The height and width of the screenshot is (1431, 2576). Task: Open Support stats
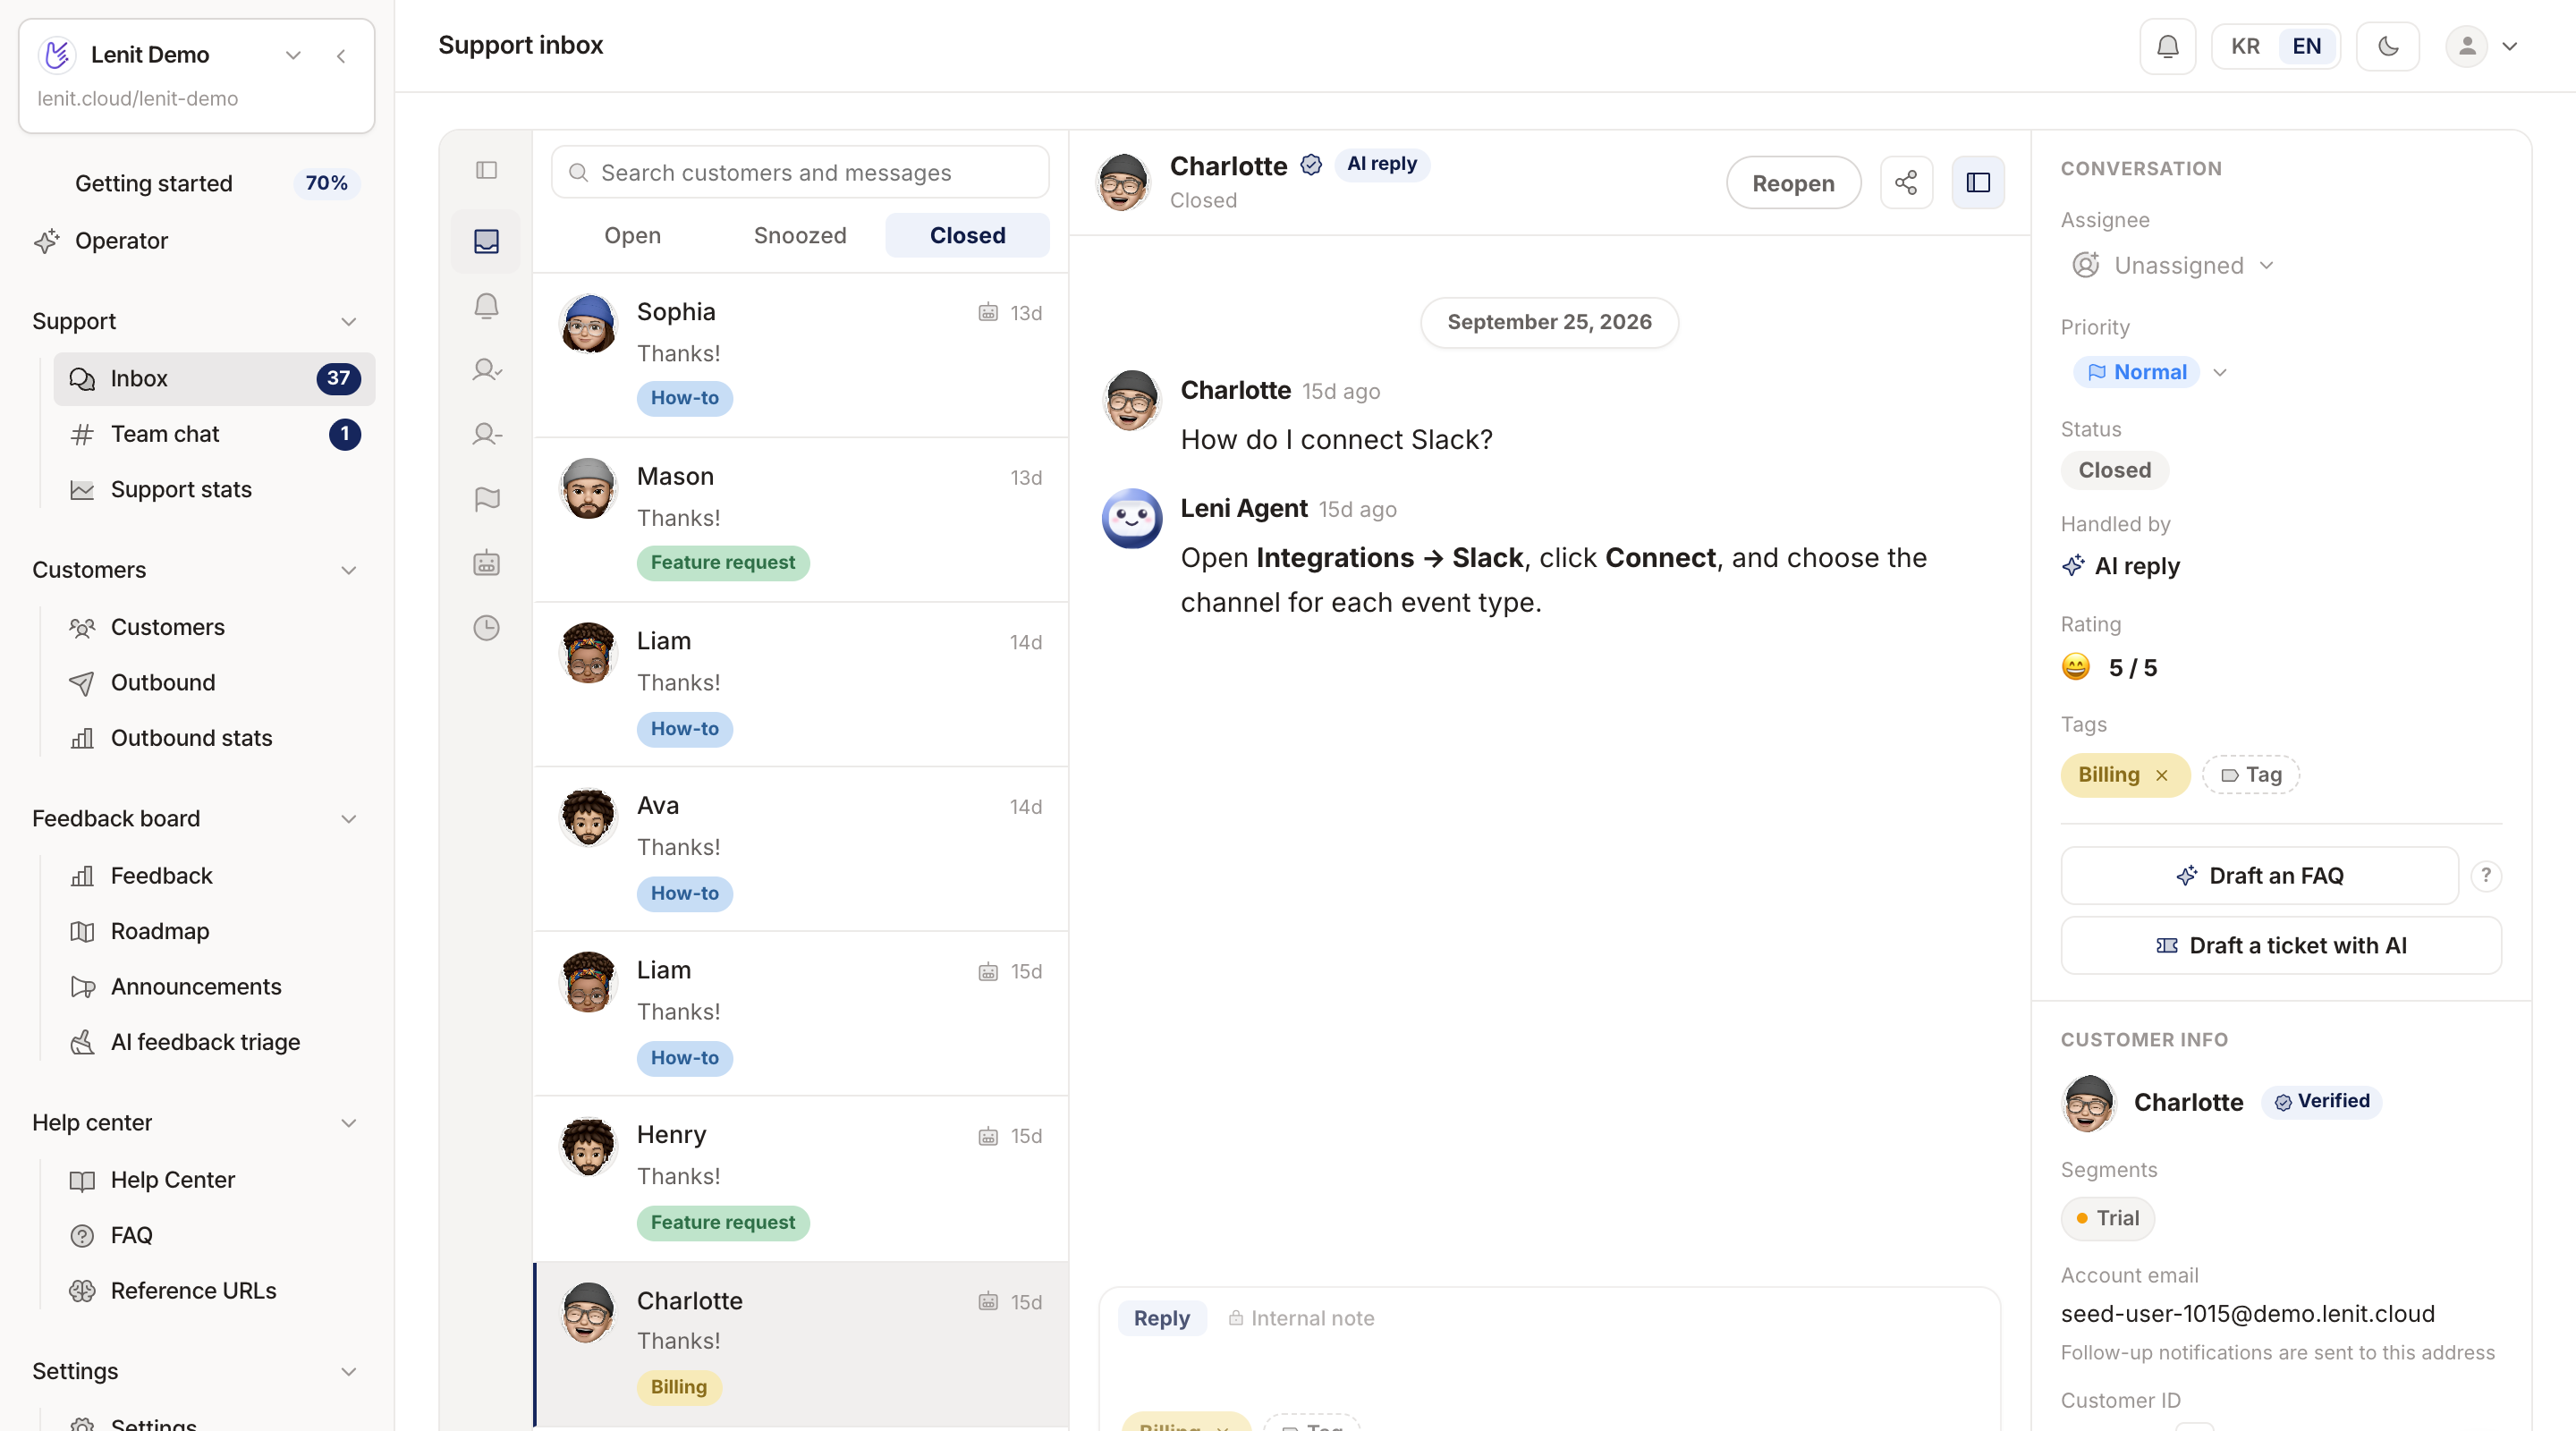[214, 490]
